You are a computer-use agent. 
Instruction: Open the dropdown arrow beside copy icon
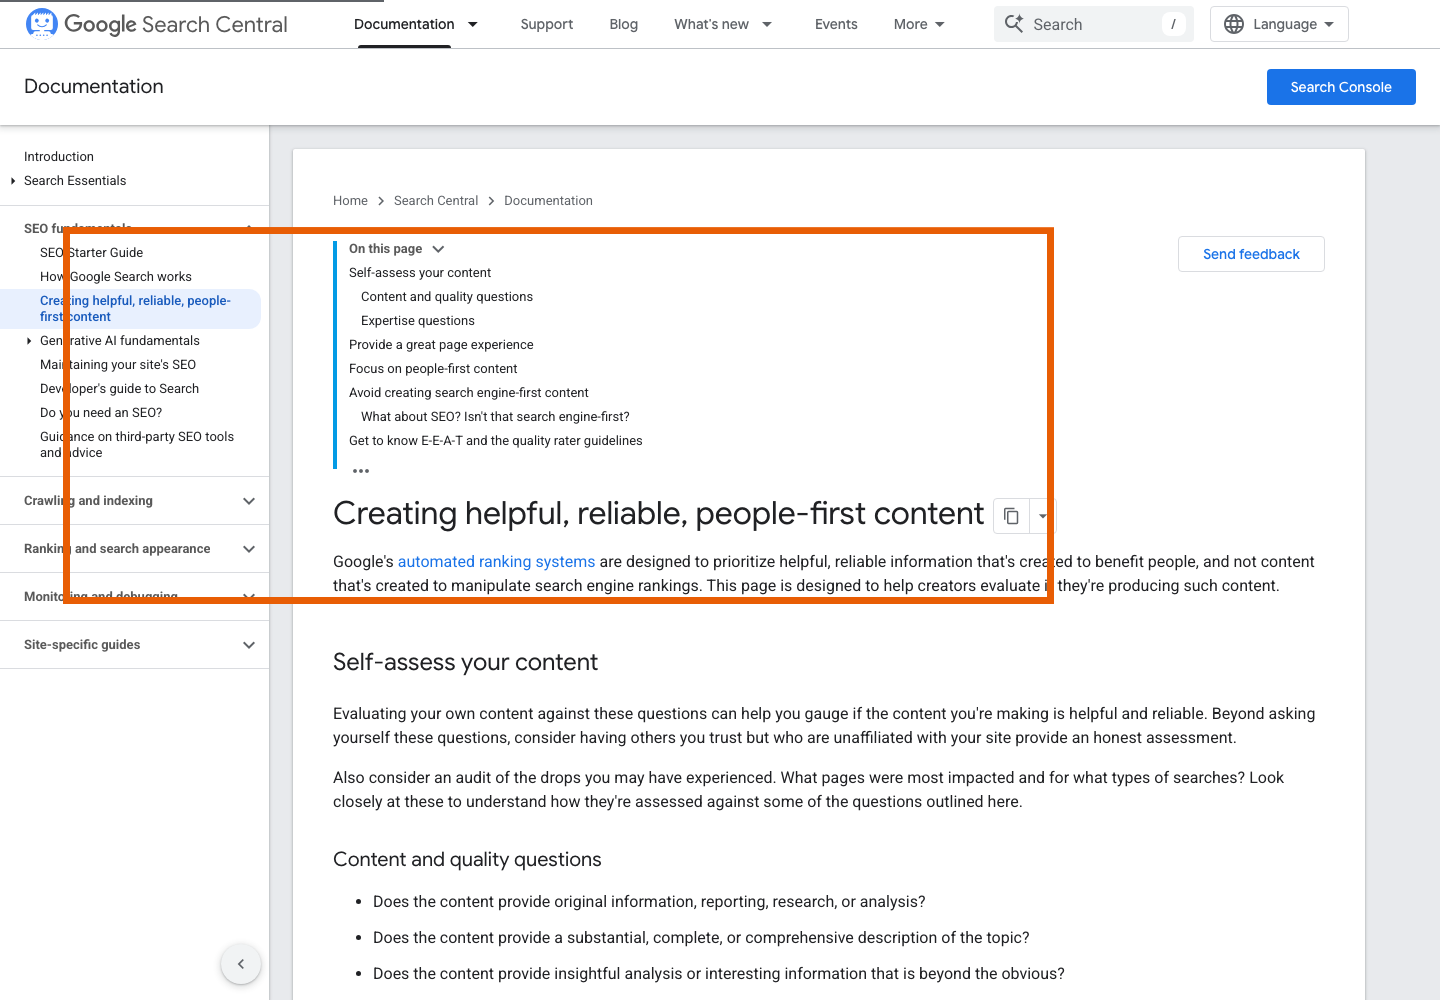point(1043,516)
